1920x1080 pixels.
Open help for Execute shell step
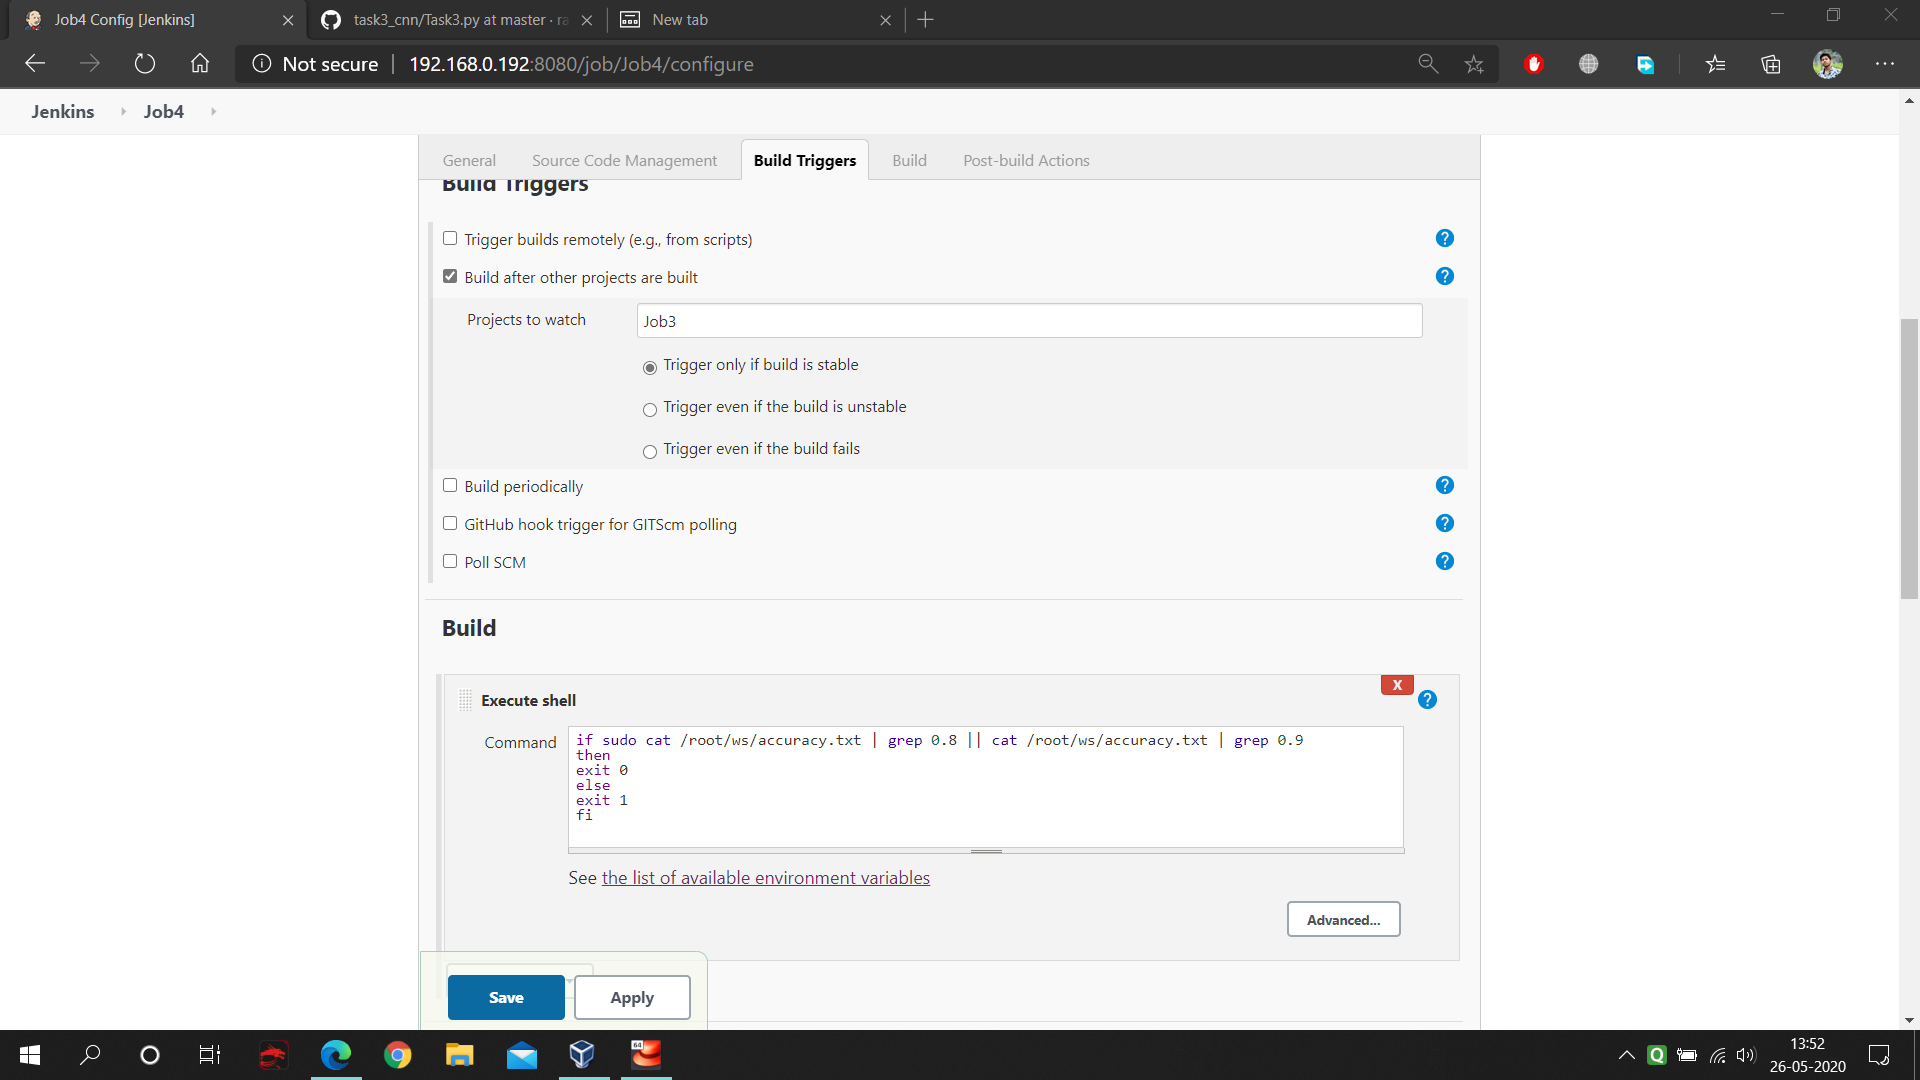click(1427, 700)
